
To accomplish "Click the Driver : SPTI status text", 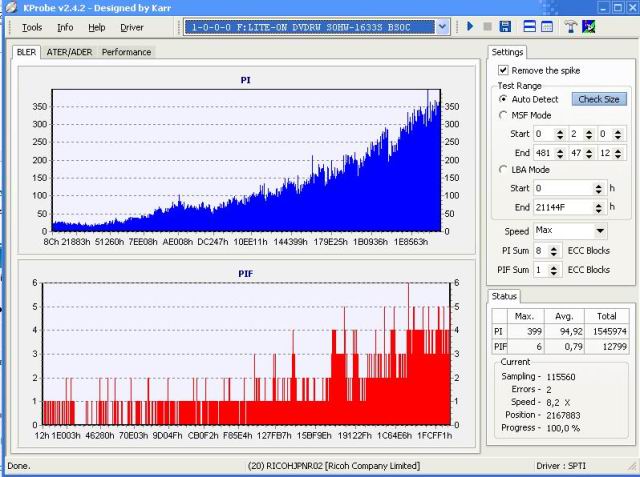I will click(561, 466).
